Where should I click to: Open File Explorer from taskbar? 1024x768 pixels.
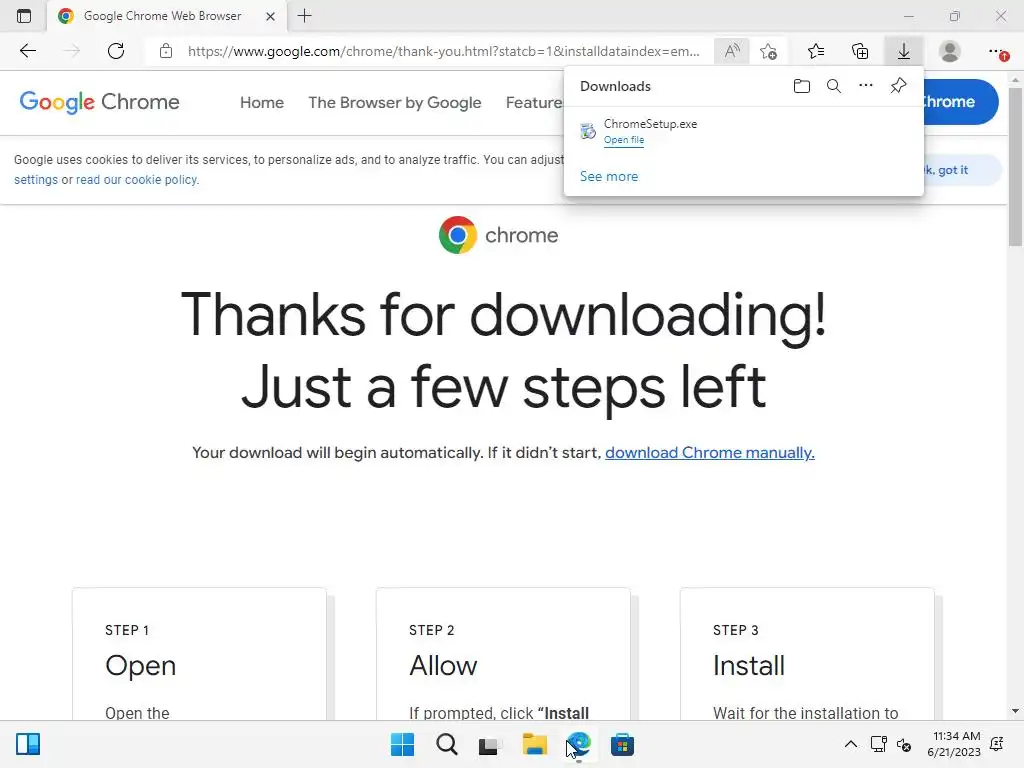pos(534,744)
